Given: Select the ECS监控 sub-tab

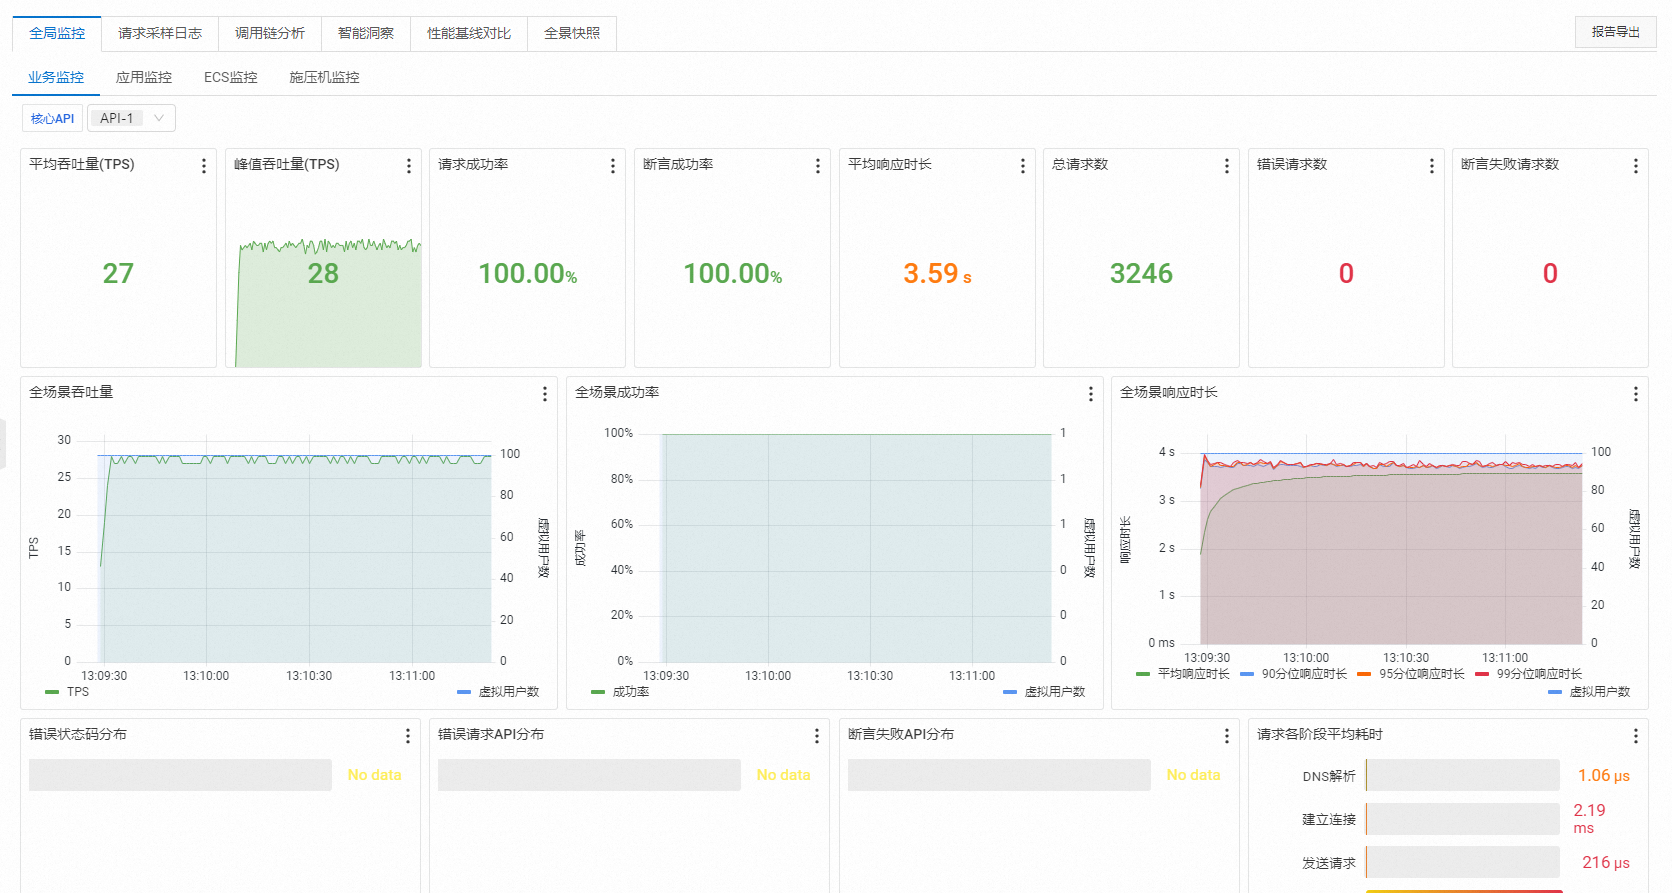Looking at the screenshot, I should pos(231,77).
